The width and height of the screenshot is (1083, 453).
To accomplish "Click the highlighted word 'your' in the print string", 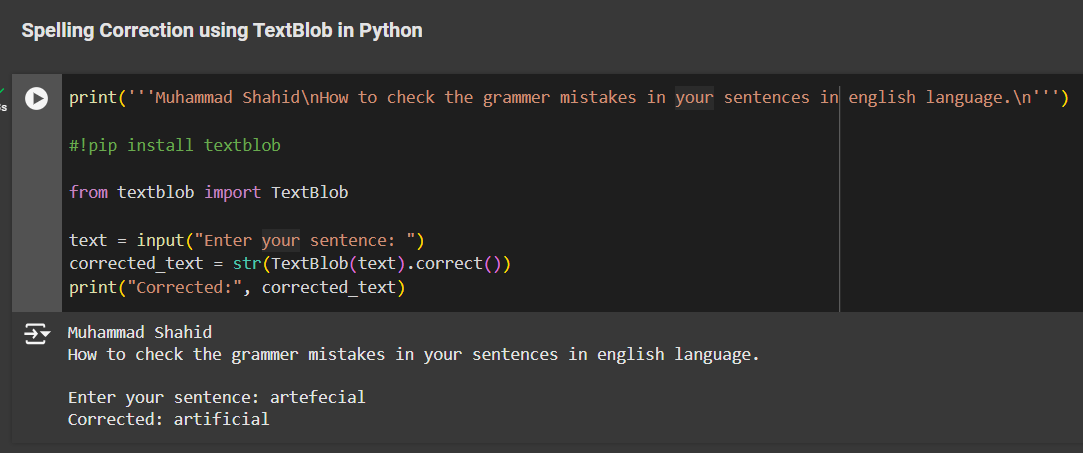I will [694, 98].
